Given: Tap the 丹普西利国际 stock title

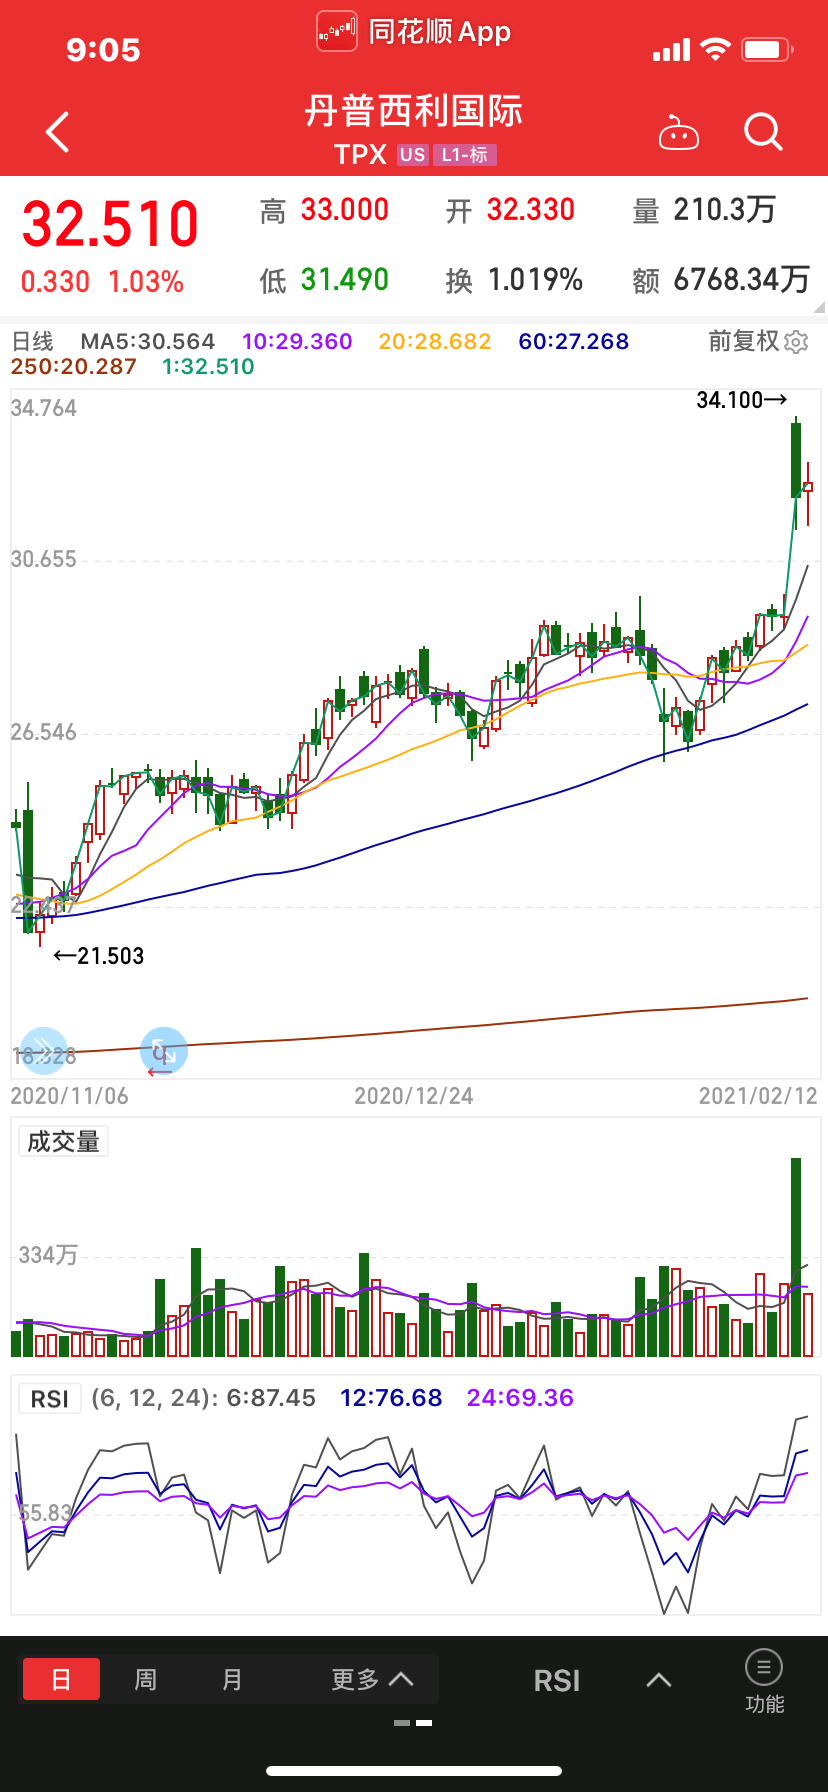Looking at the screenshot, I should [x=414, y=111].
